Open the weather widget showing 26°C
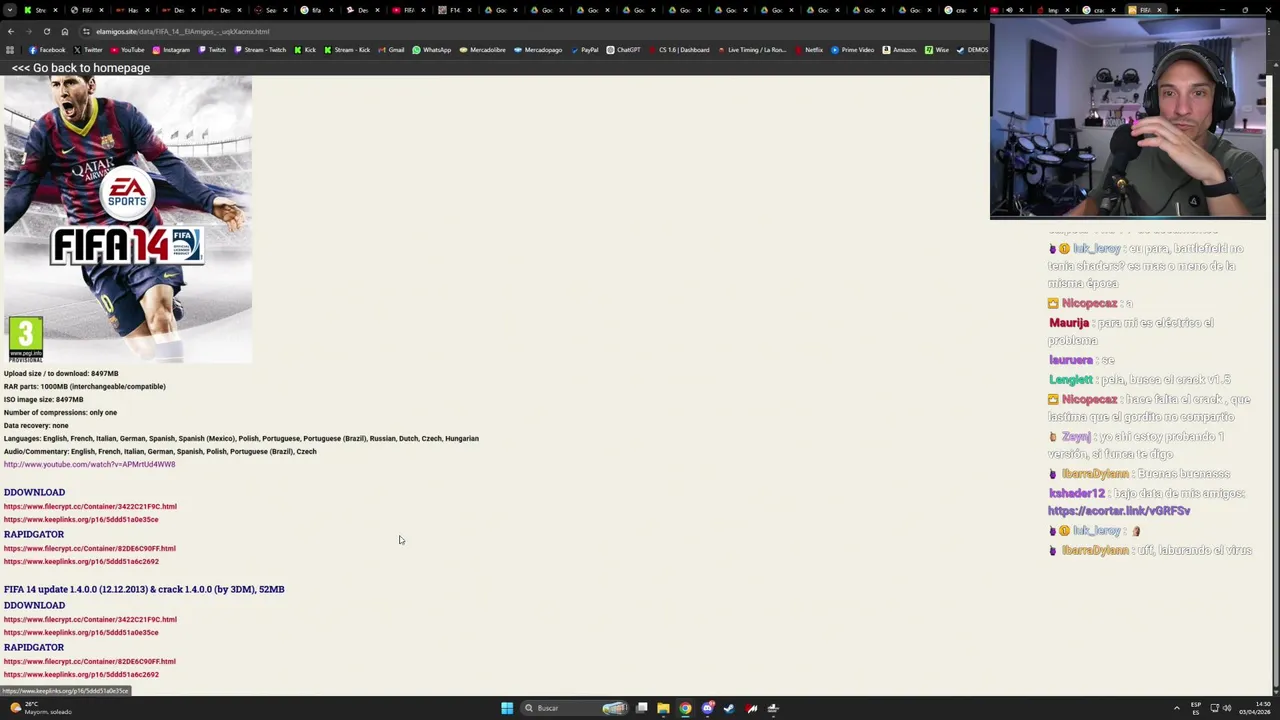The height and width of the screenshot is (720, 1280). [x=40, y=708]
